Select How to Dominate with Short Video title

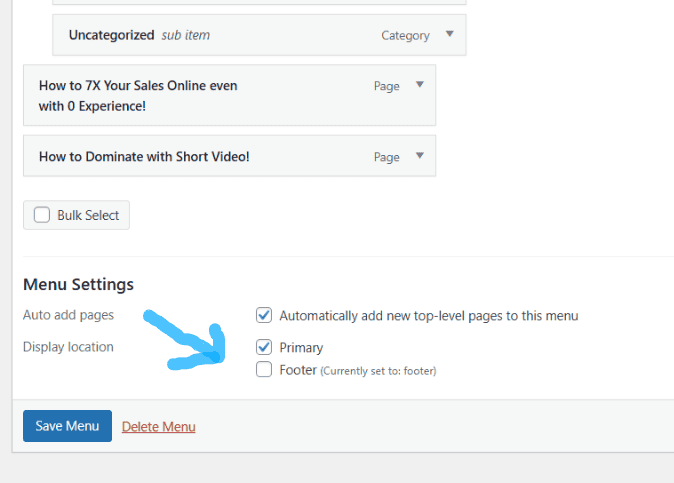coord(144,156)
